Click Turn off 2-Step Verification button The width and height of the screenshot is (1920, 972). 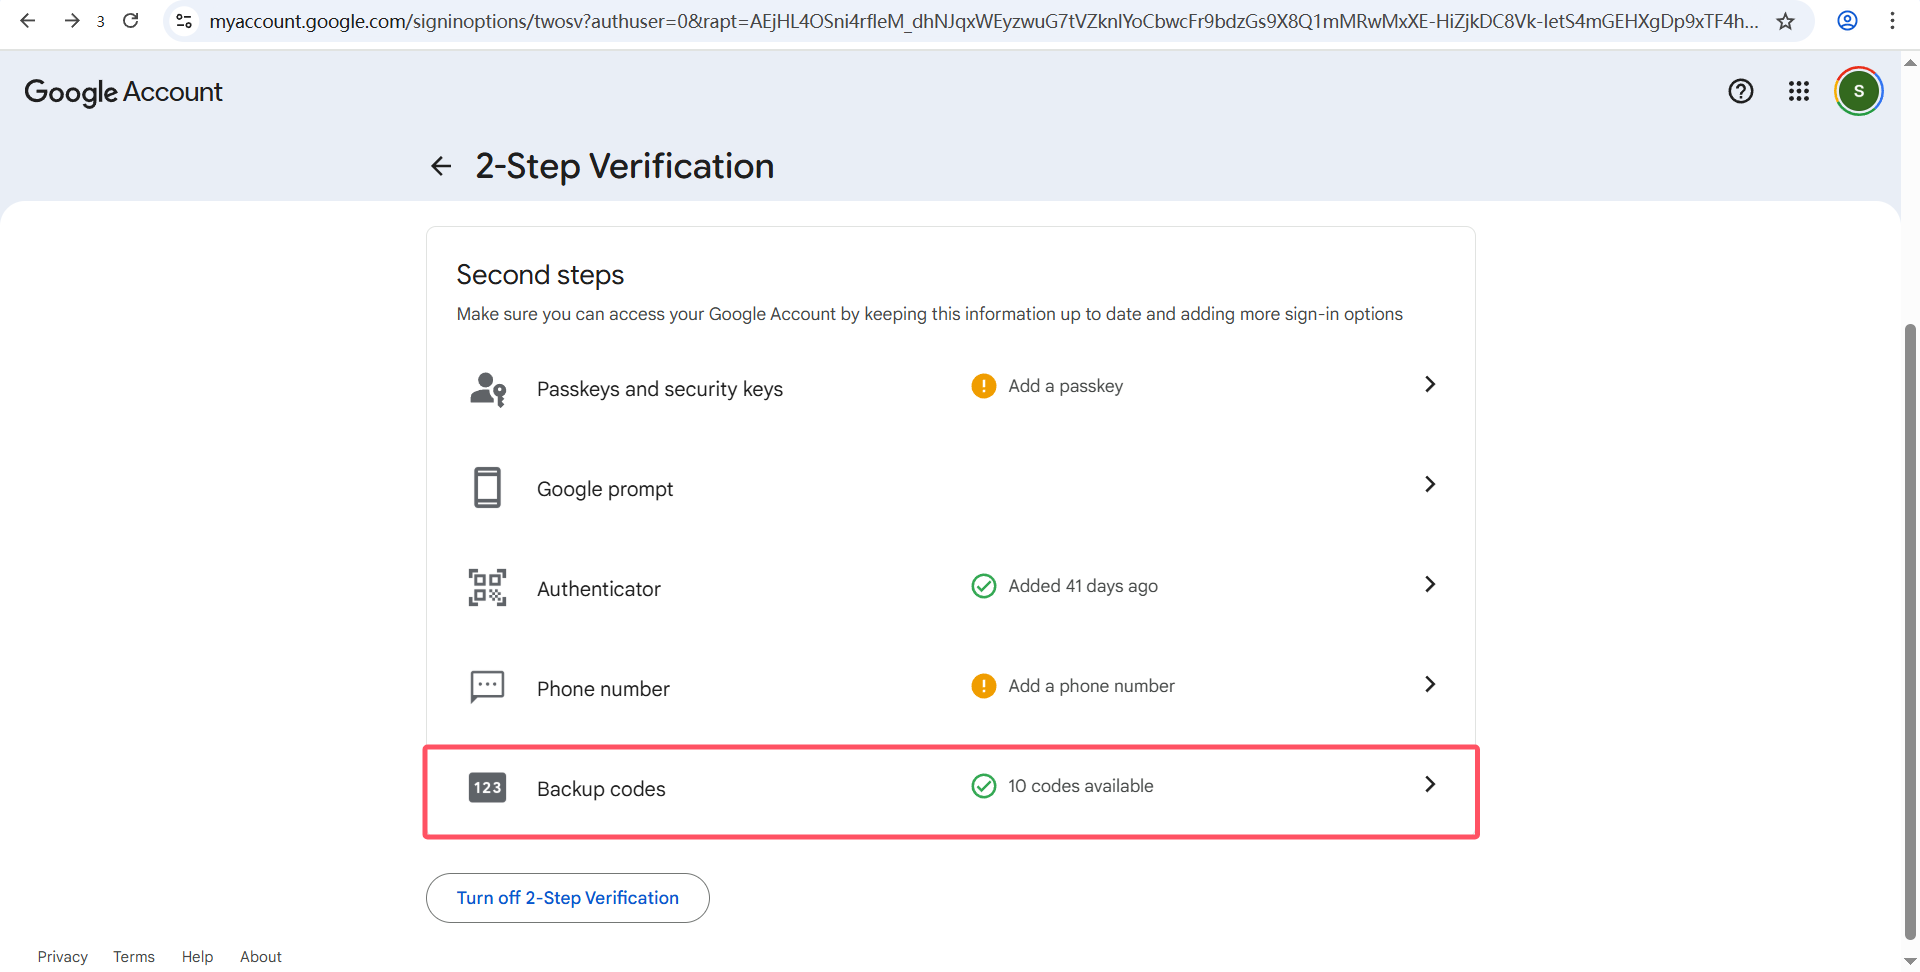[567, 898]
